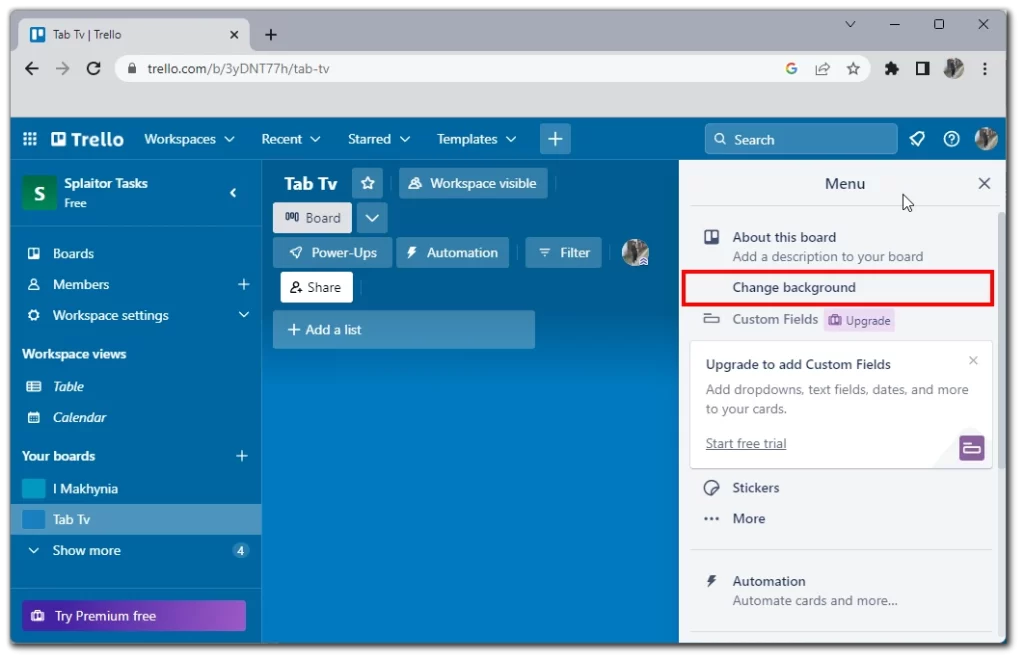Viewport: 1024px width, 661px height.
Task: Open the Chrome tab search chevron
Action: pyautogui.click(x=850, y=25)
